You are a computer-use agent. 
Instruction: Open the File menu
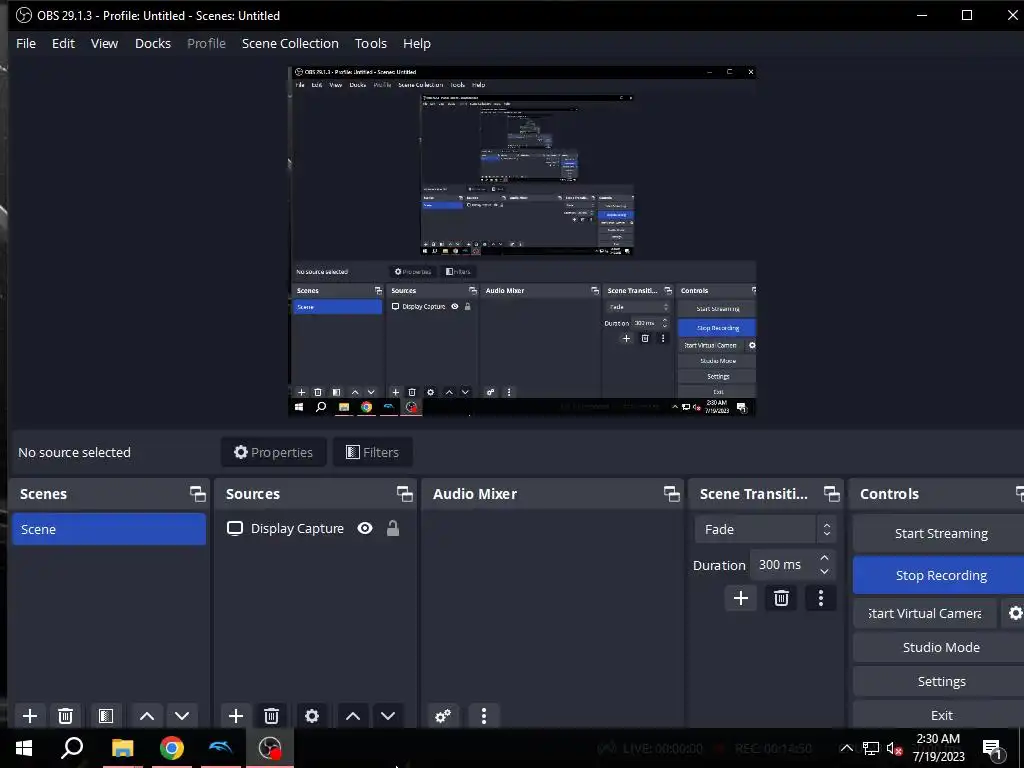[x=26, y=44]
